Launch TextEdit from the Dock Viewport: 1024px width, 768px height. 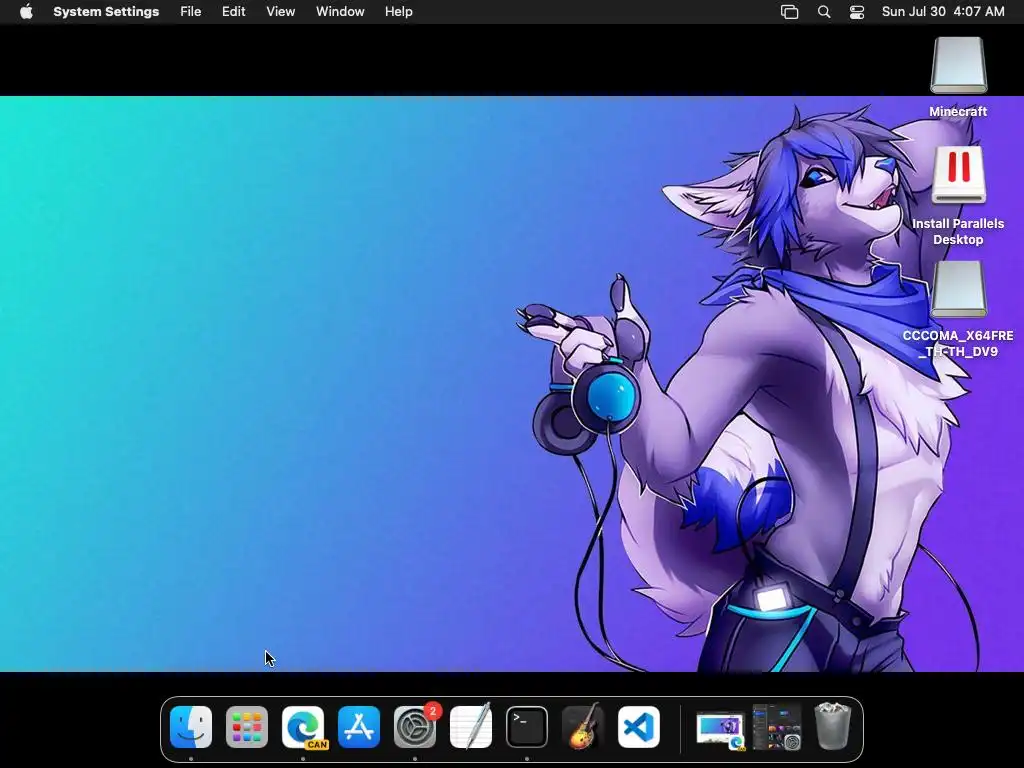pos(471,727)
